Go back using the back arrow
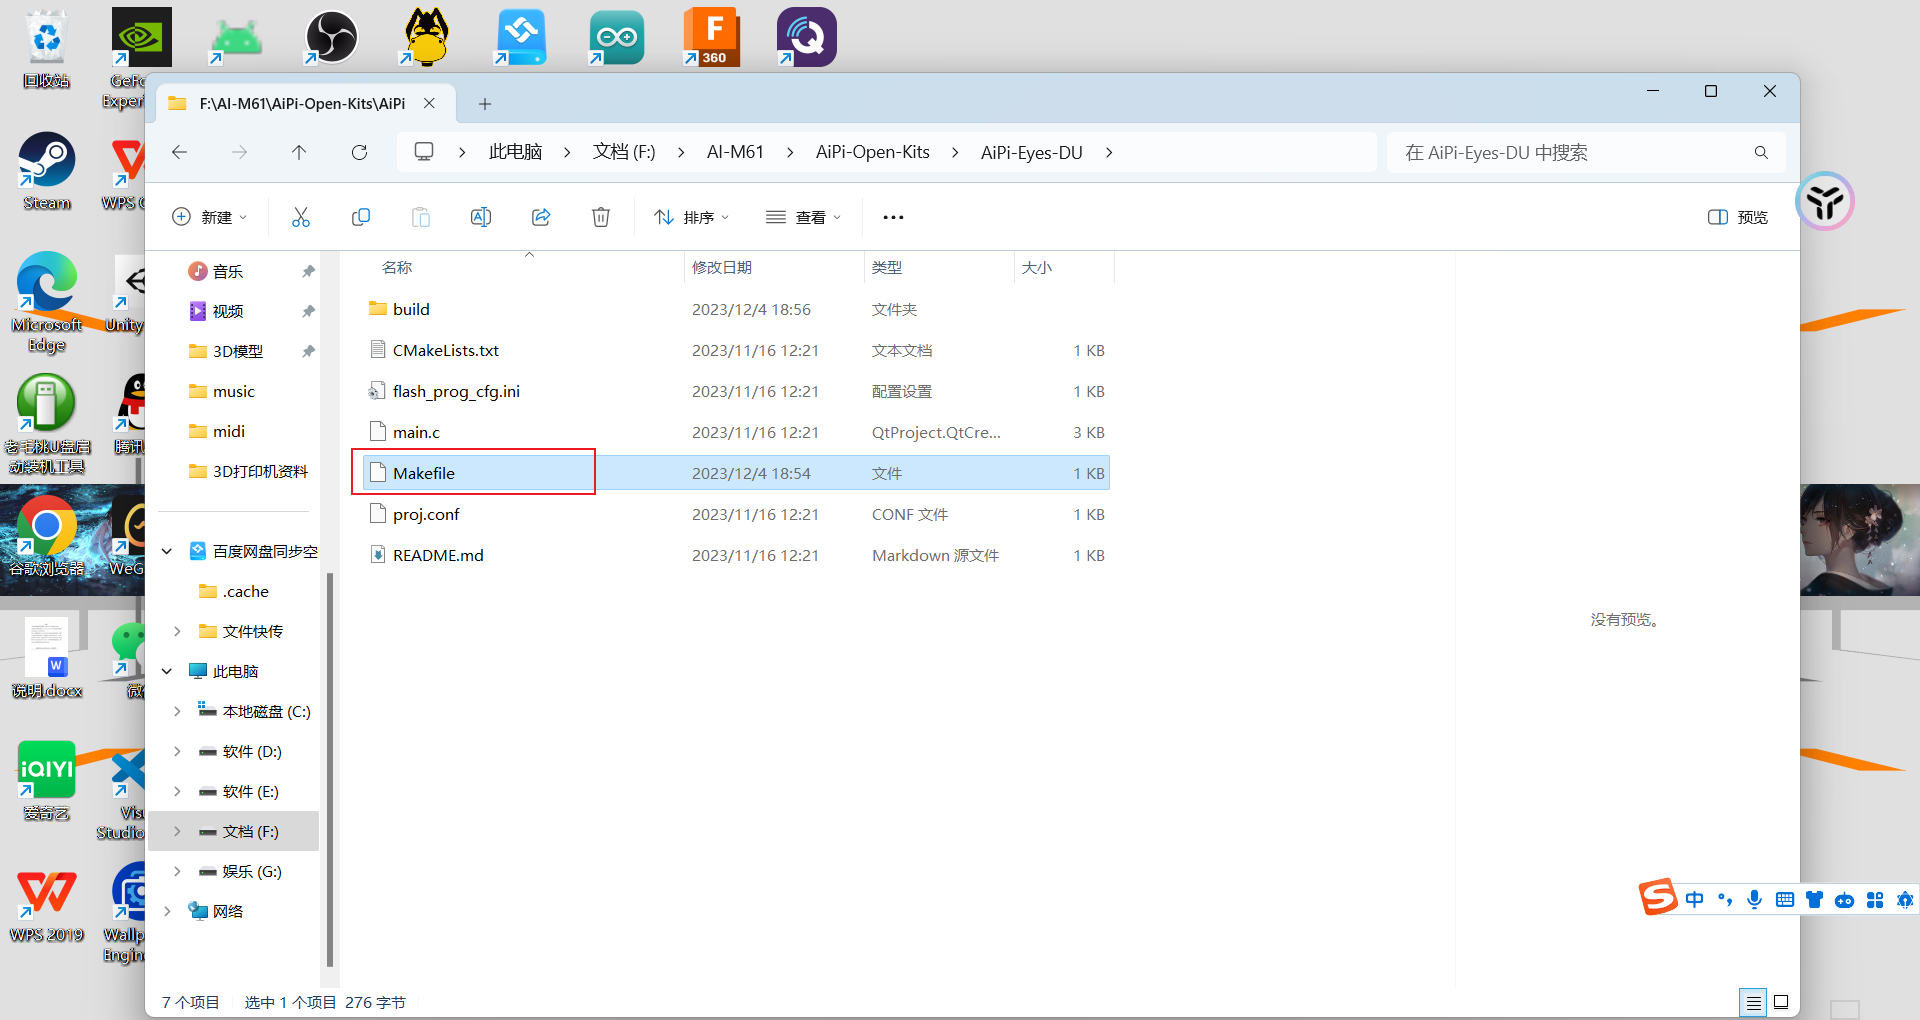The image size is (1920, 1020). (180, 152)
